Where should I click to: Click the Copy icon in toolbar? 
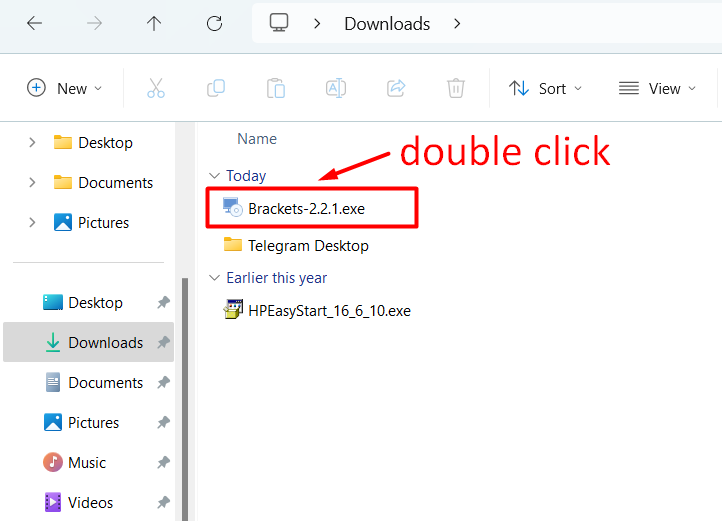(216, 88)
